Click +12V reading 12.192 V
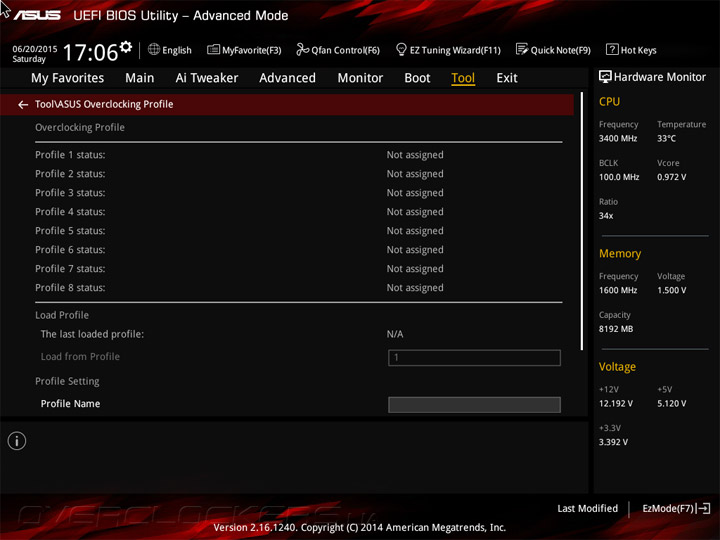720x540 pixels. click(616, 403)
